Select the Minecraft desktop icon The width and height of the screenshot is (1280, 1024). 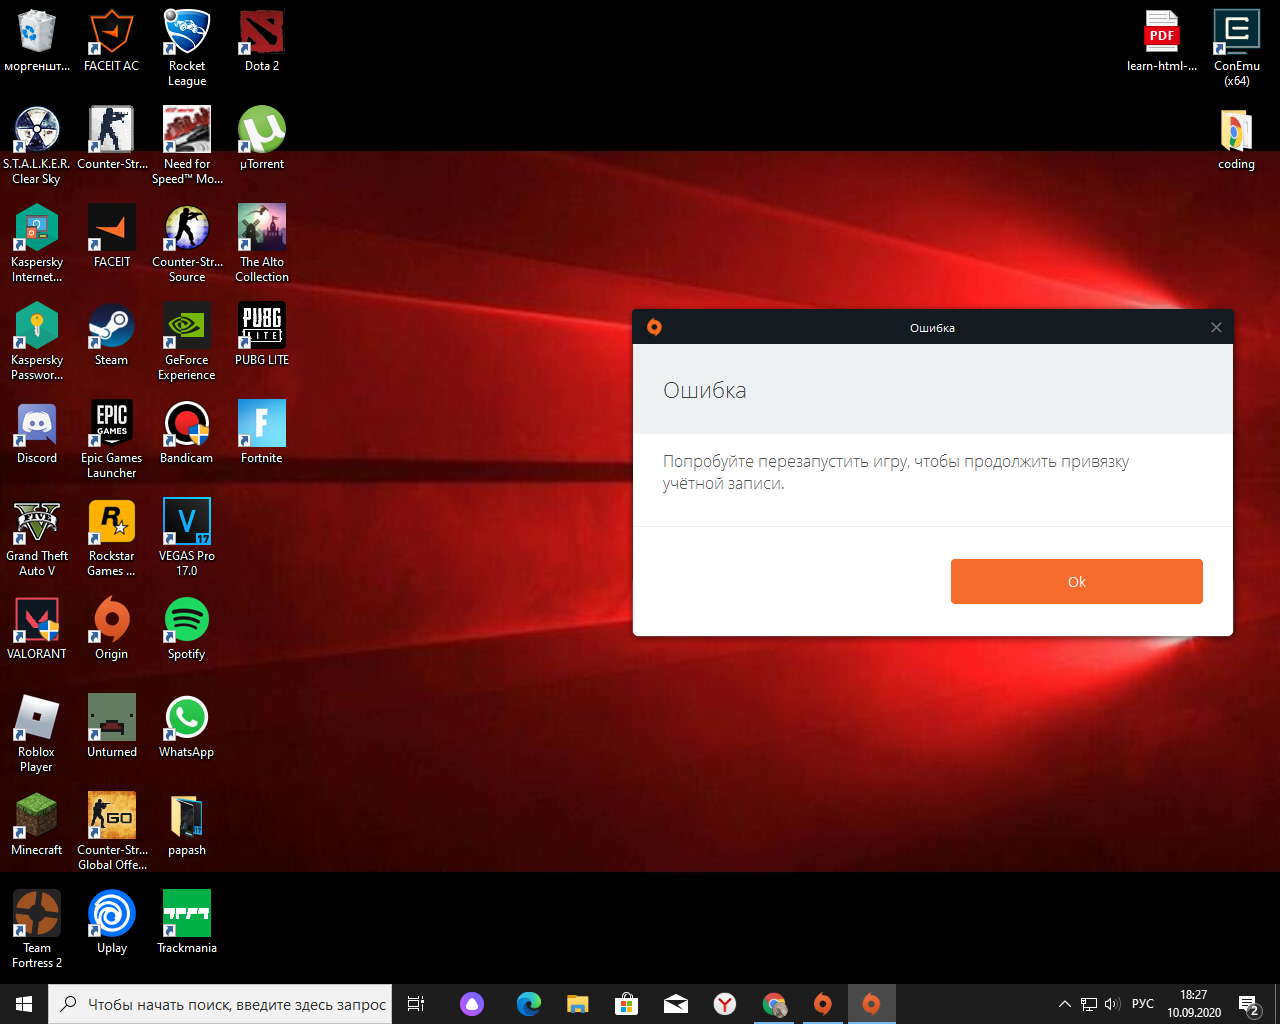point(37,825)
